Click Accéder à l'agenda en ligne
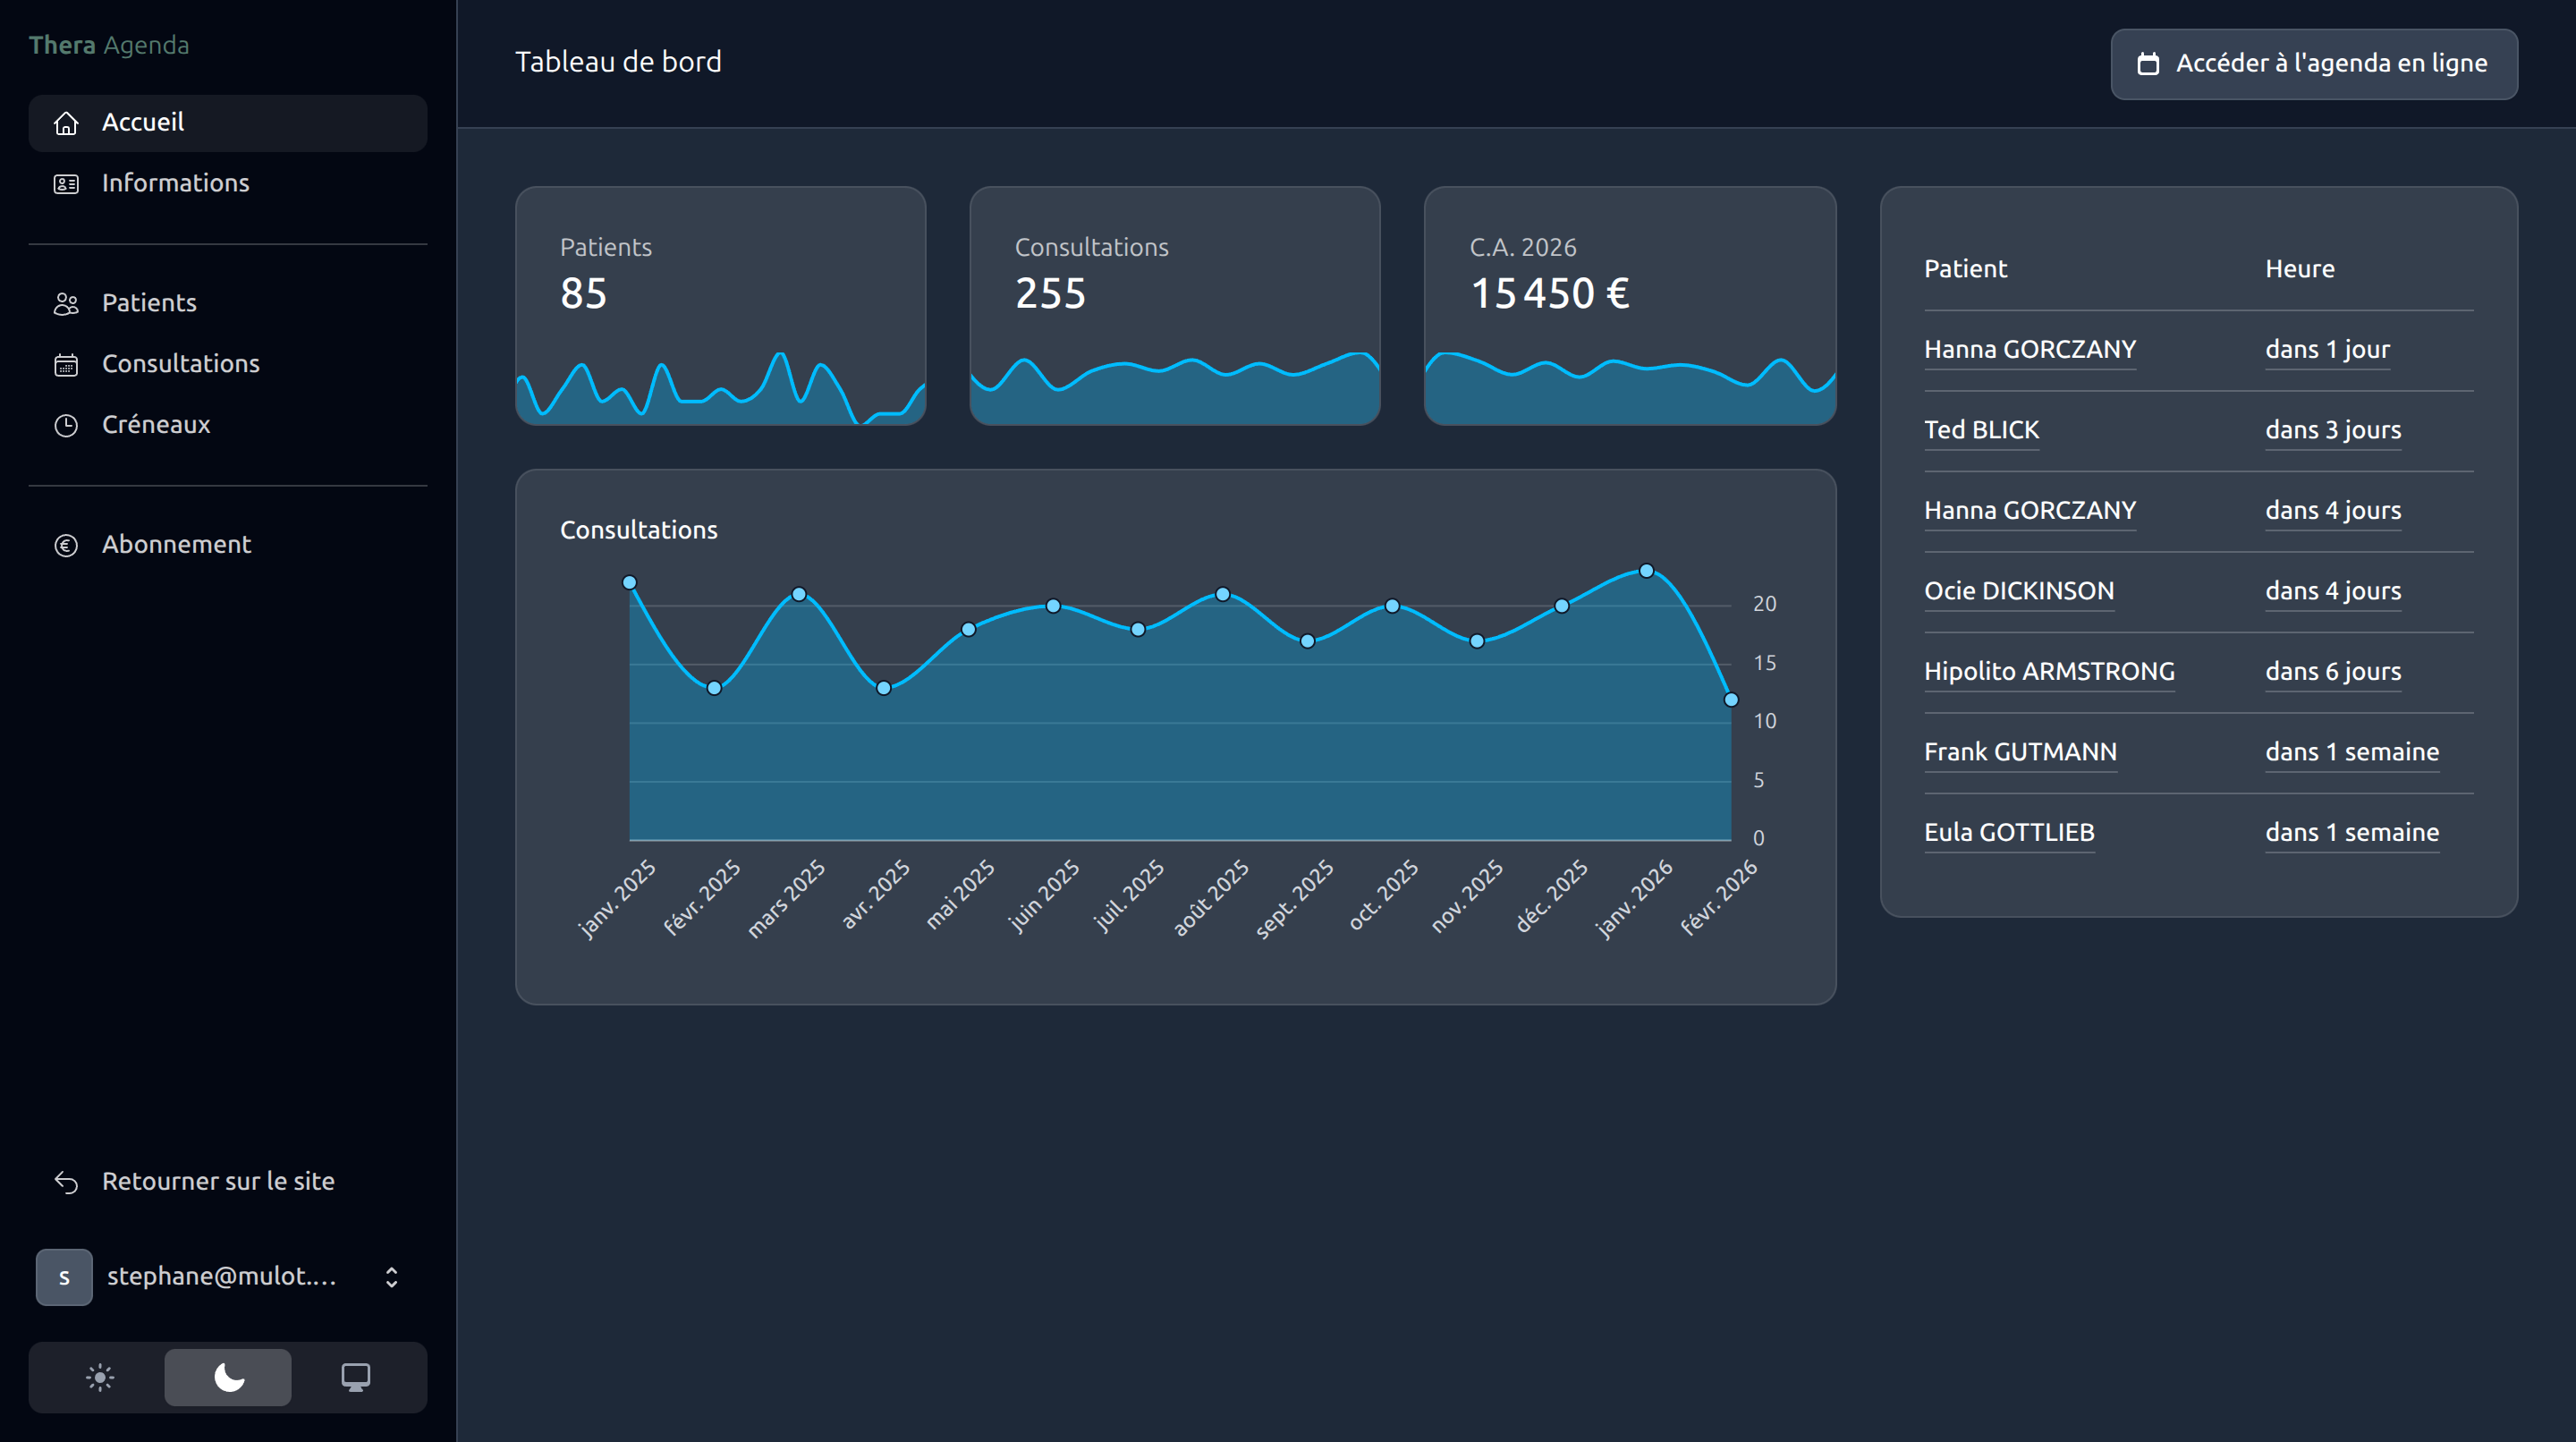This screenshot has width=2576, height=1442. tap(2313, 64)
